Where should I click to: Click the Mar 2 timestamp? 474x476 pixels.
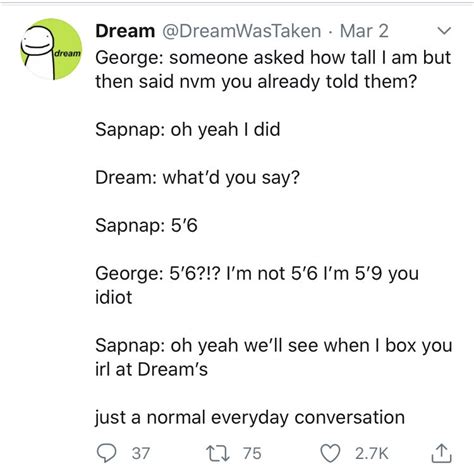tap(364, 31)
